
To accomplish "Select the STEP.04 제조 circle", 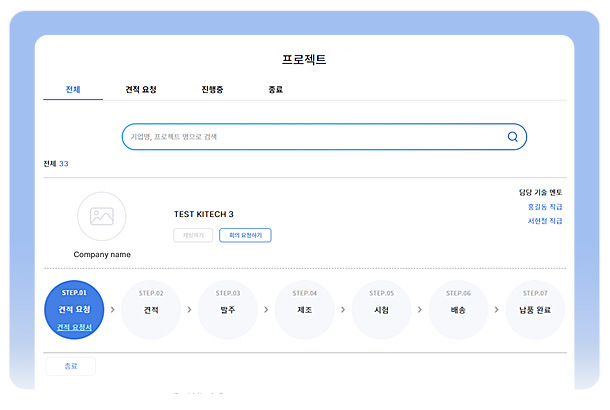I will point(305,309).
